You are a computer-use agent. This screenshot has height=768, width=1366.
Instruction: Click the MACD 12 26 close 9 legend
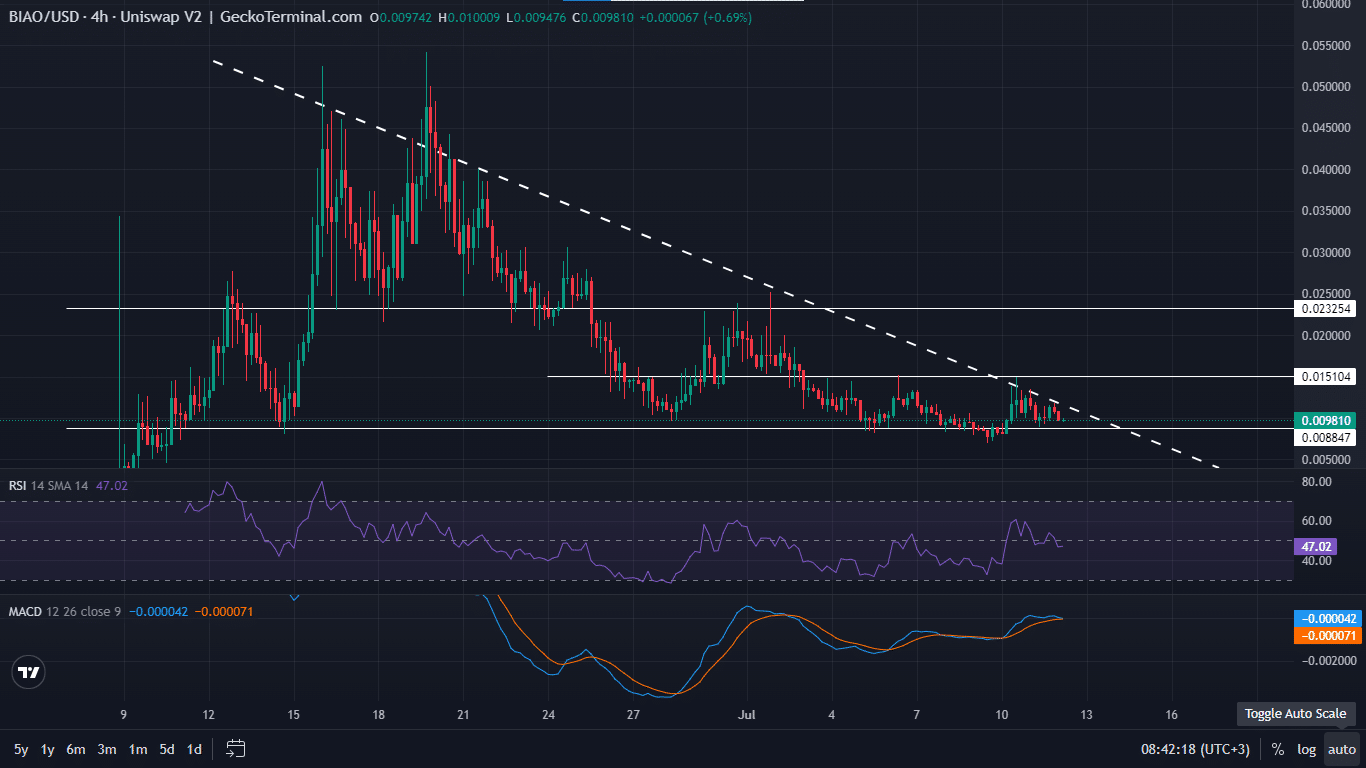click(x=64, y=610)
